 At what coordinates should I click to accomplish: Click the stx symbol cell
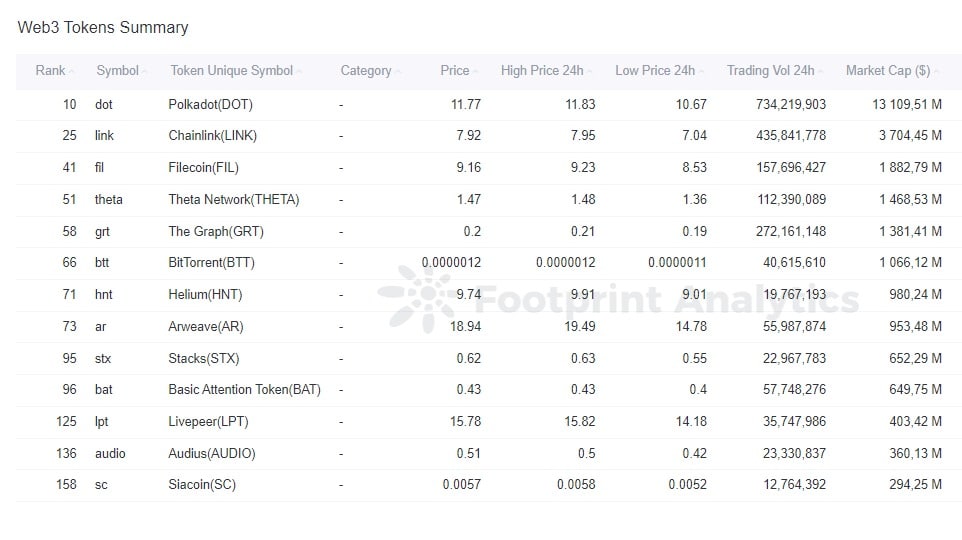pos(103,358)
